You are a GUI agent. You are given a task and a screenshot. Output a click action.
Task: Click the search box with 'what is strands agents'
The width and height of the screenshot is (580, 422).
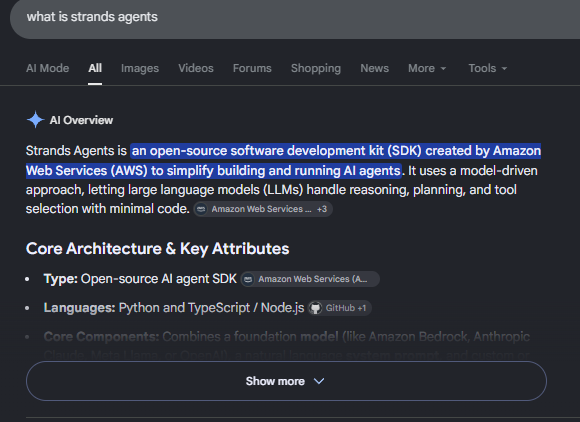click(295, 17)
